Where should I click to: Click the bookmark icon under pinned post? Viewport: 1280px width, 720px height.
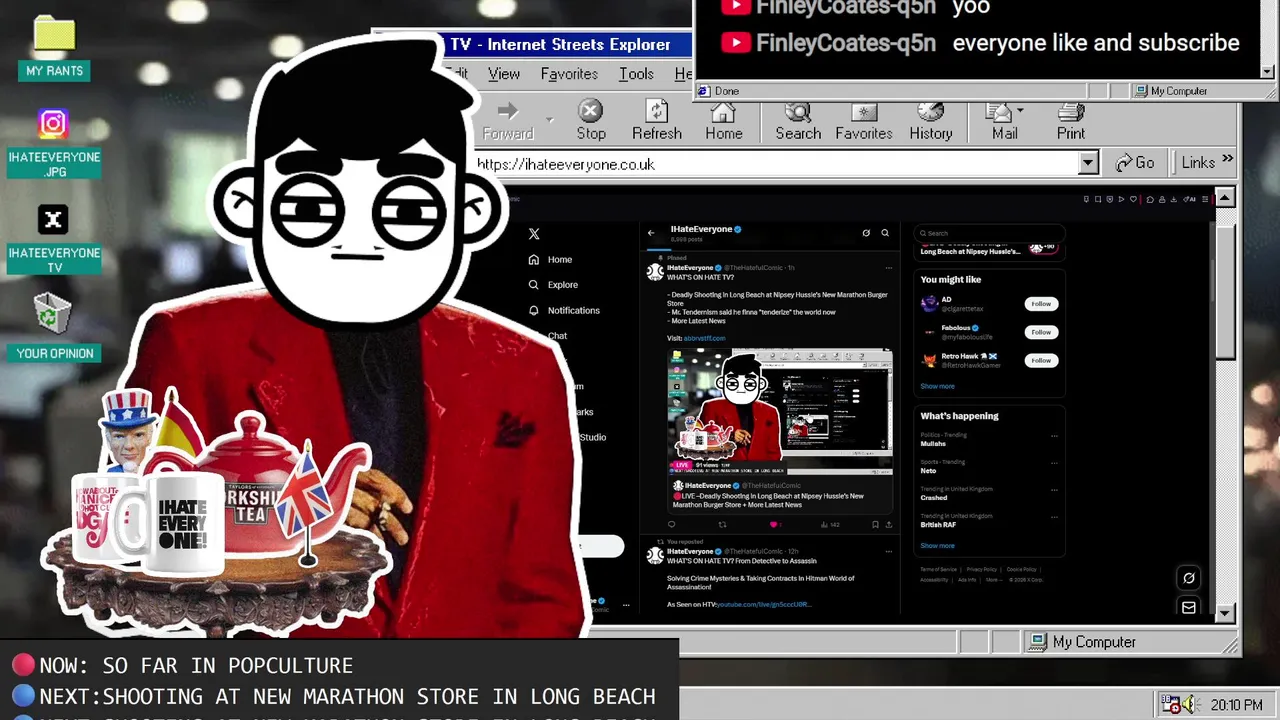[x=875, y=524]
